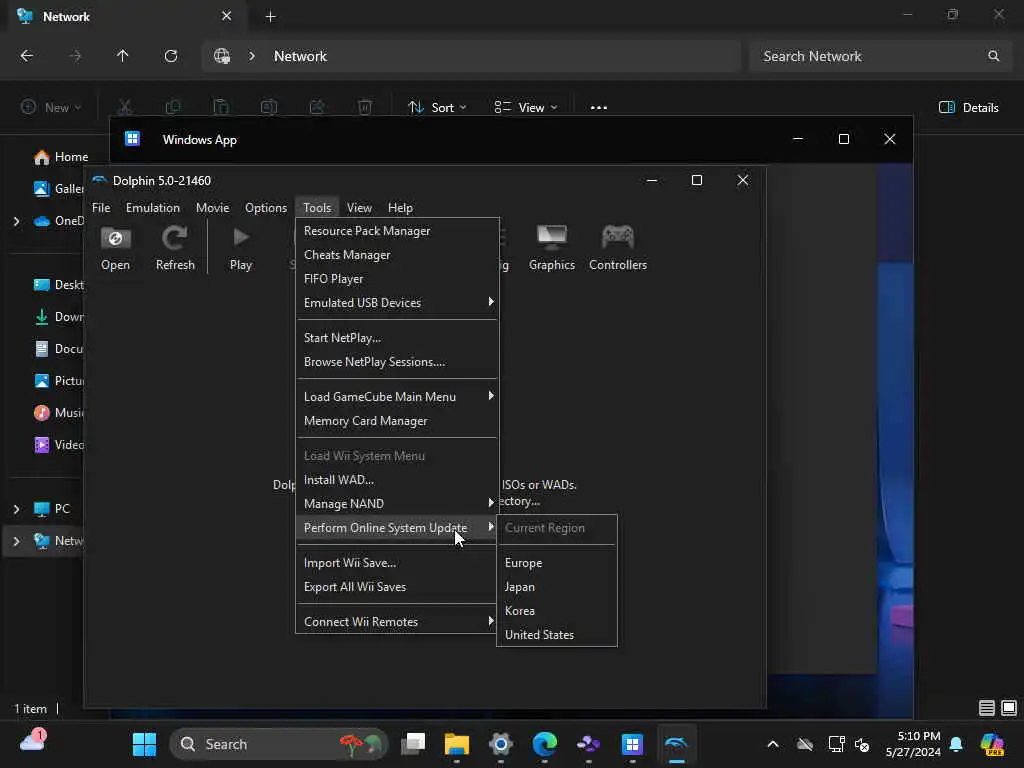Open Cheats Manager from Tools menu
Viewport: 1024px width, 768px height.
pyautogui.click(x=397, y=255)
